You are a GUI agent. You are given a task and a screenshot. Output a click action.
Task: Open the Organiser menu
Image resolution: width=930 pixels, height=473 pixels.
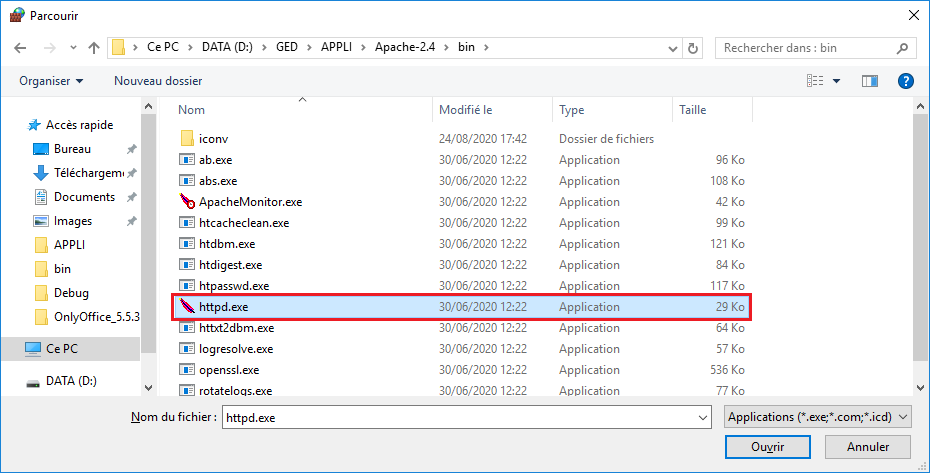point(51,81)
